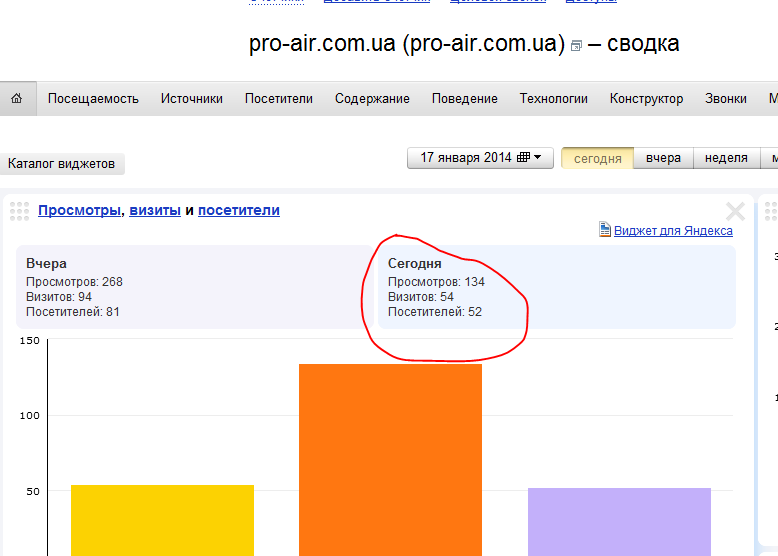Click the small site icon next to the title
This screenshot has width=778, height=556.
click(576, 46)
